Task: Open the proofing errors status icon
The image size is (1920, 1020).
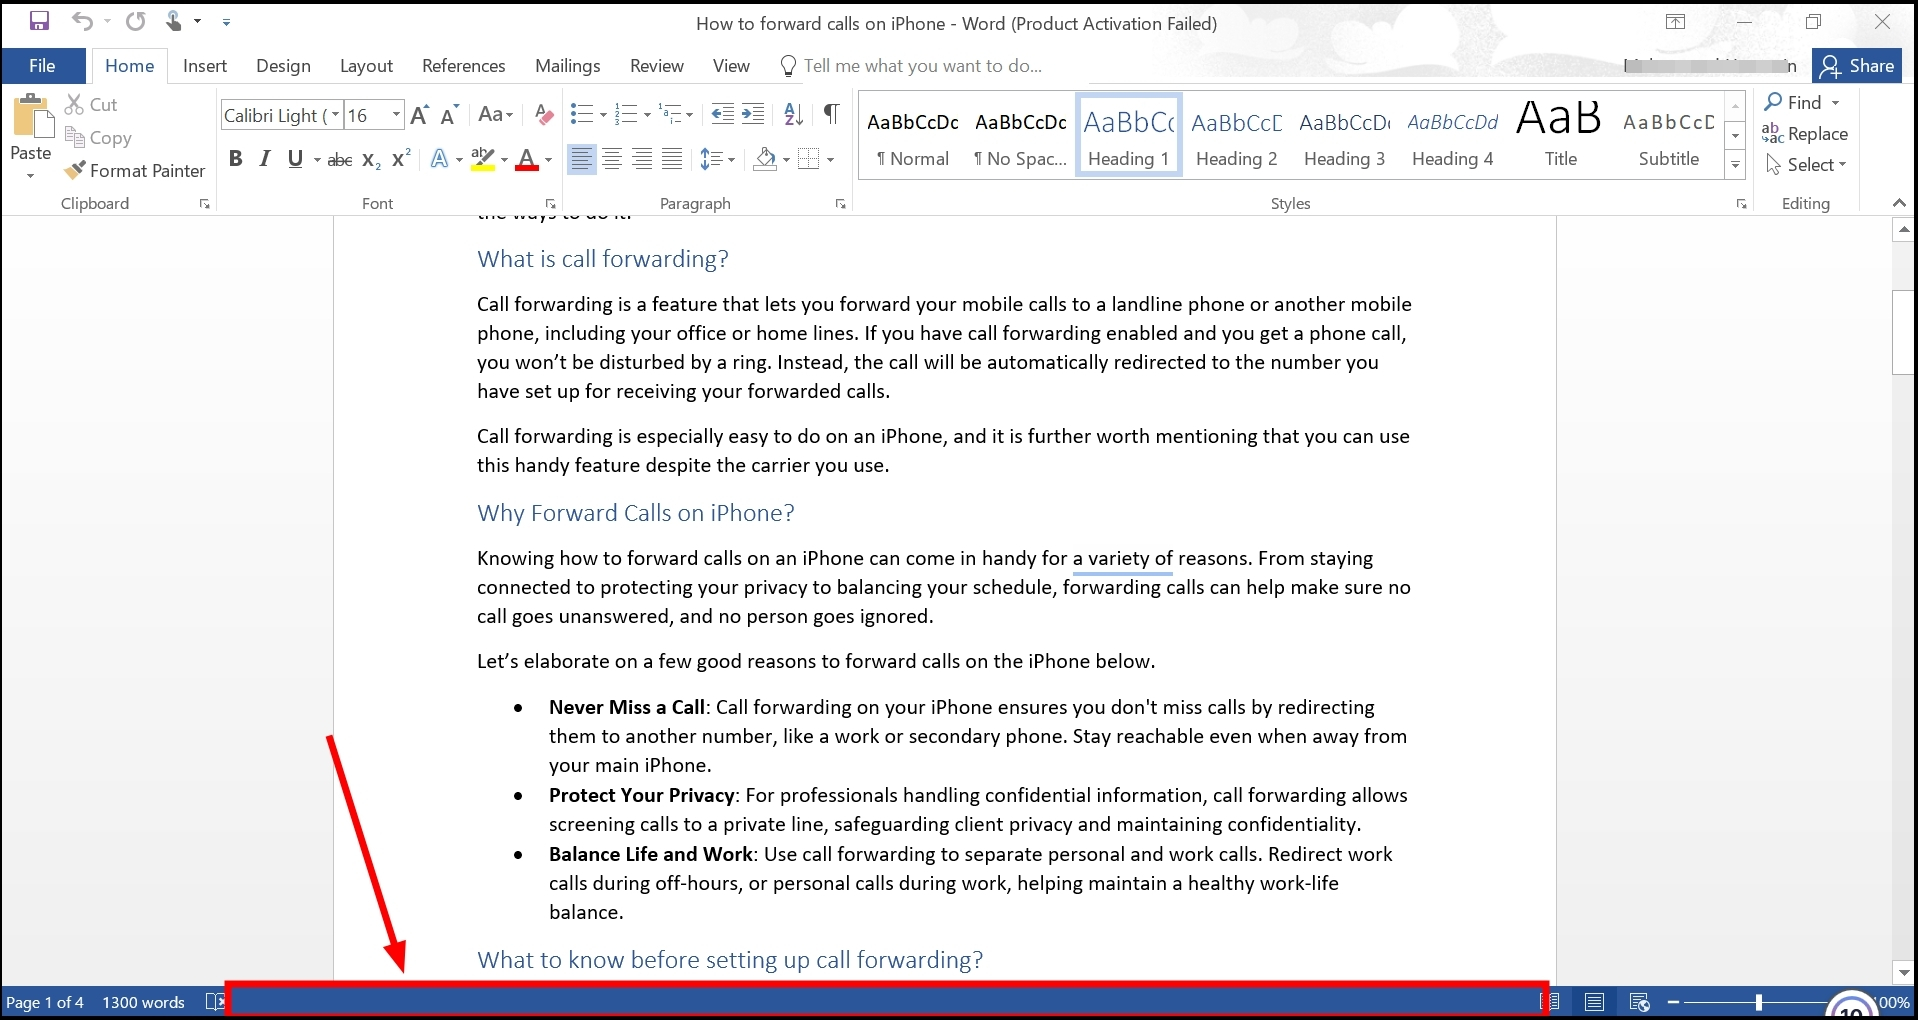Action: coord(214,1002)
